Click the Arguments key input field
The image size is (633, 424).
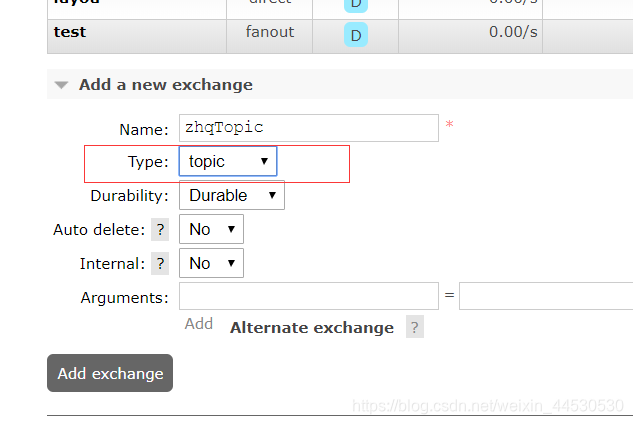pos(309,296)
